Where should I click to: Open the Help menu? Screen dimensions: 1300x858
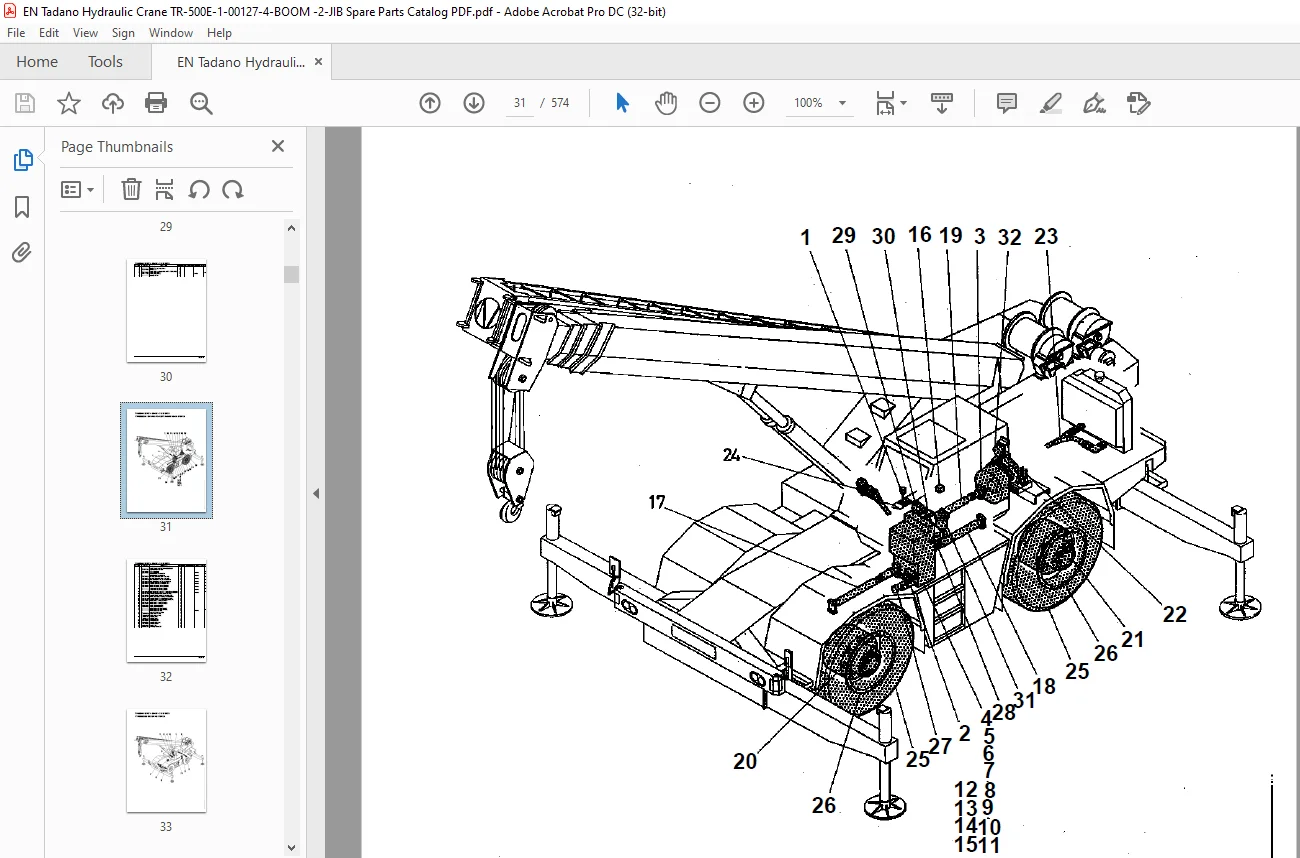pos(219,33)
